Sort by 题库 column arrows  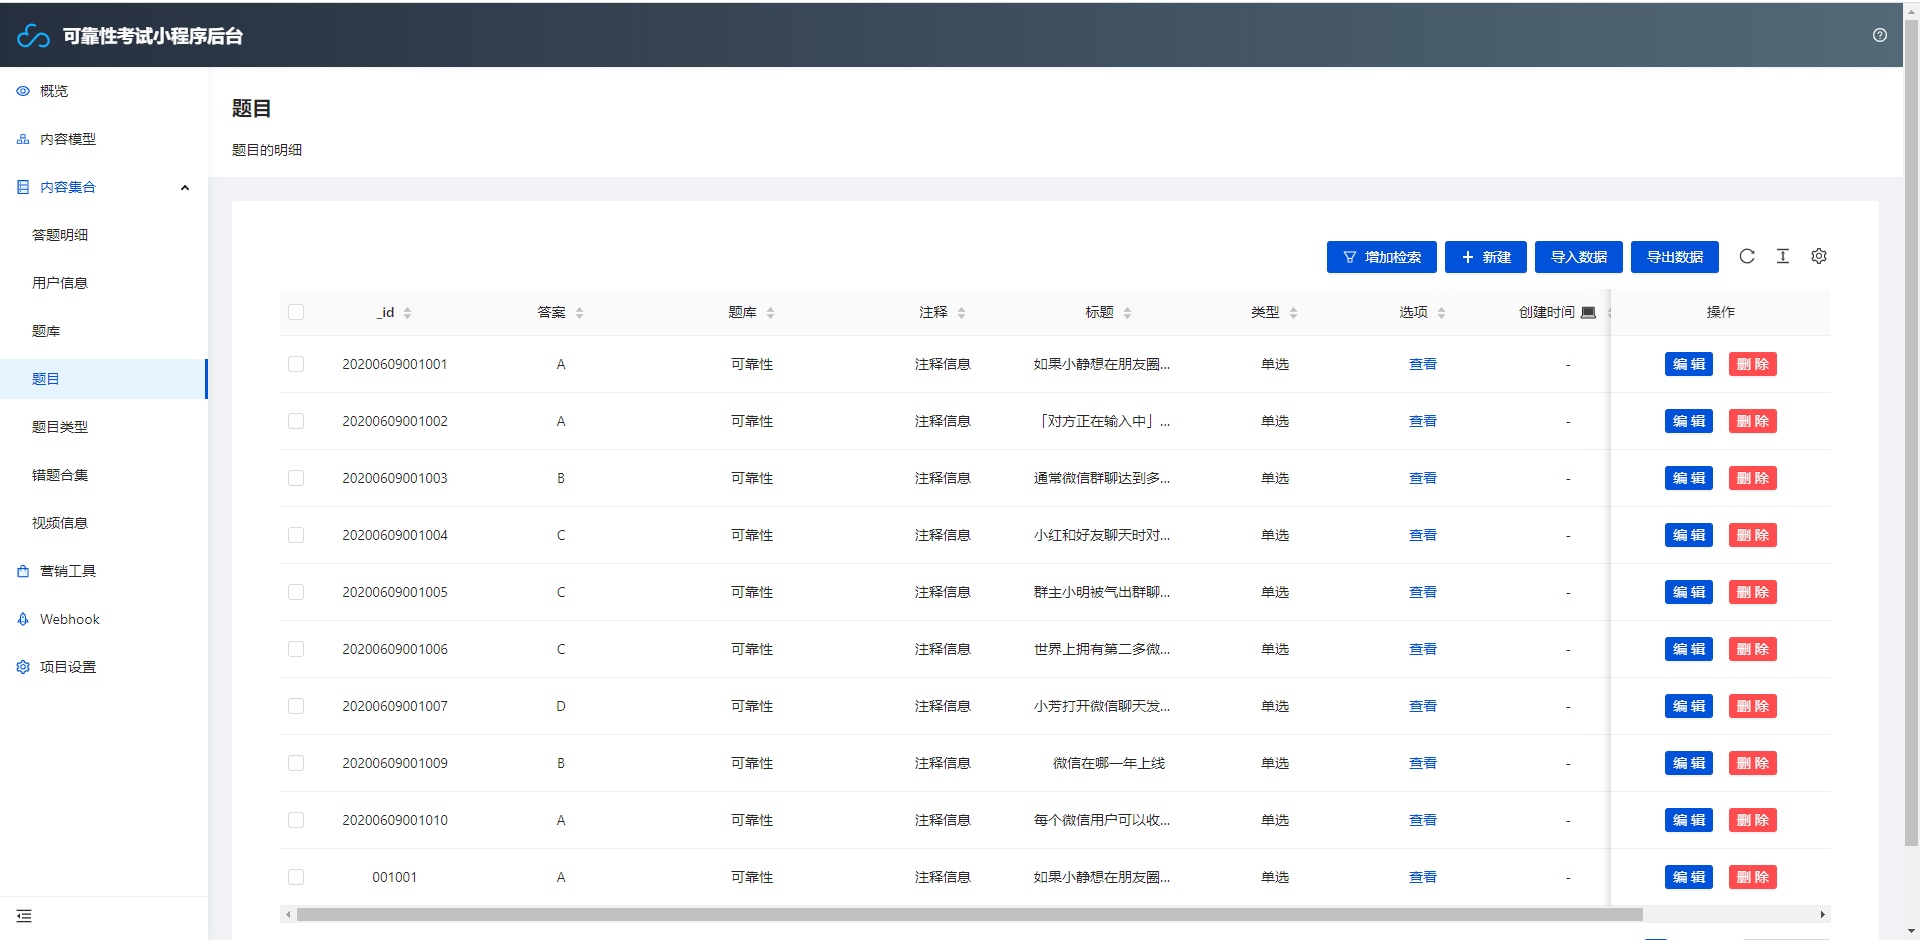(x=771, y=313)
